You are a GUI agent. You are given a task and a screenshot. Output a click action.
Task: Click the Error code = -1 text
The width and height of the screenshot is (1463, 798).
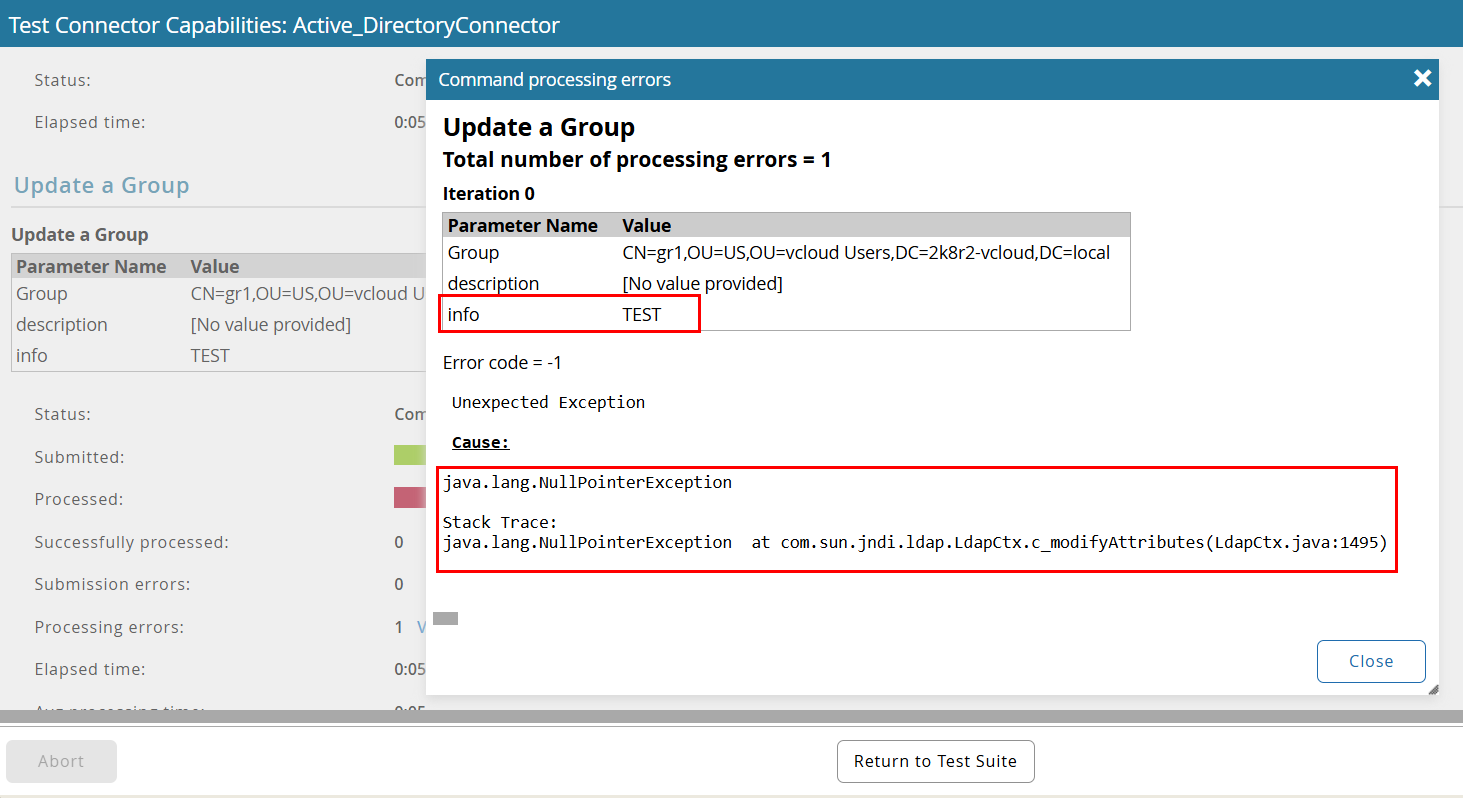pyautogui.click(x=509, y=362)
